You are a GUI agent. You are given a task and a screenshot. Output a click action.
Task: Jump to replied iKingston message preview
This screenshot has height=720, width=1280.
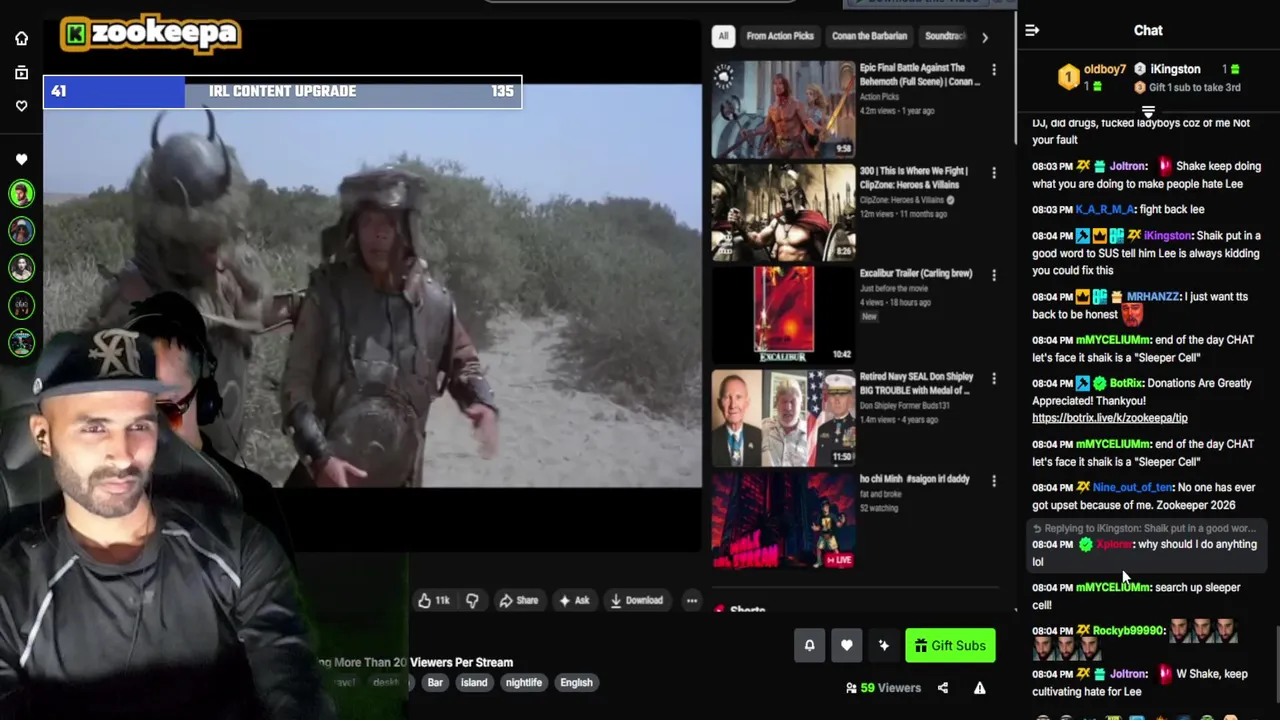[1144, 528]
